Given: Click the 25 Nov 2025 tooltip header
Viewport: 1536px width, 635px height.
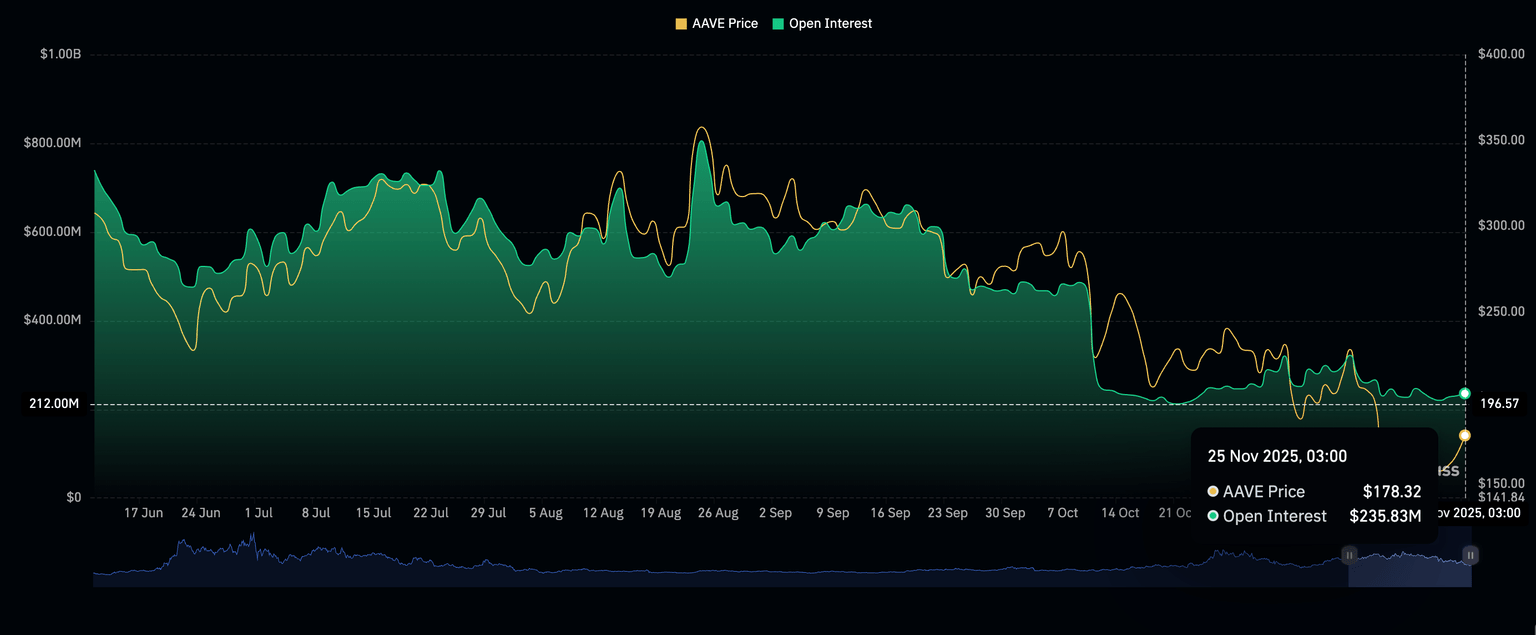Looking at the screenshot, I should pyautogui.click(x=1276, y=456).
